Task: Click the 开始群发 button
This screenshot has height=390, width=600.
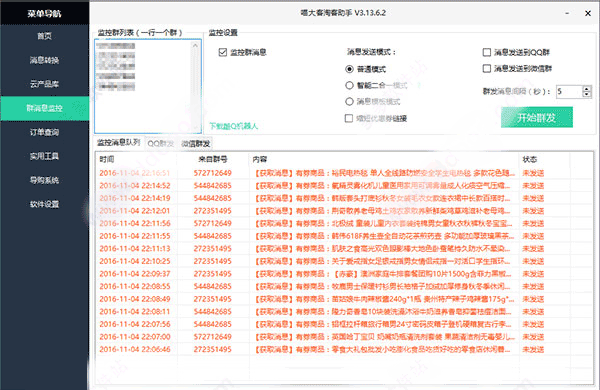Action: coord(536,117)
